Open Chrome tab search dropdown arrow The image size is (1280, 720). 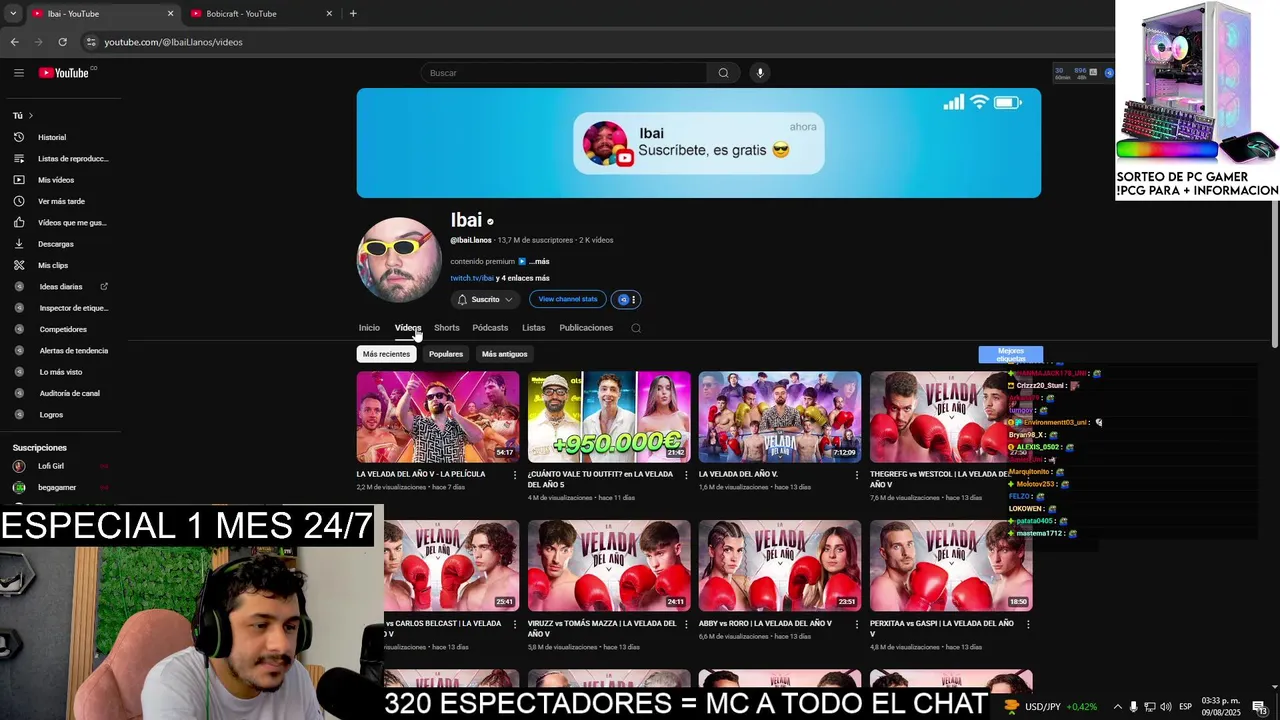click(x=12, y=14)
